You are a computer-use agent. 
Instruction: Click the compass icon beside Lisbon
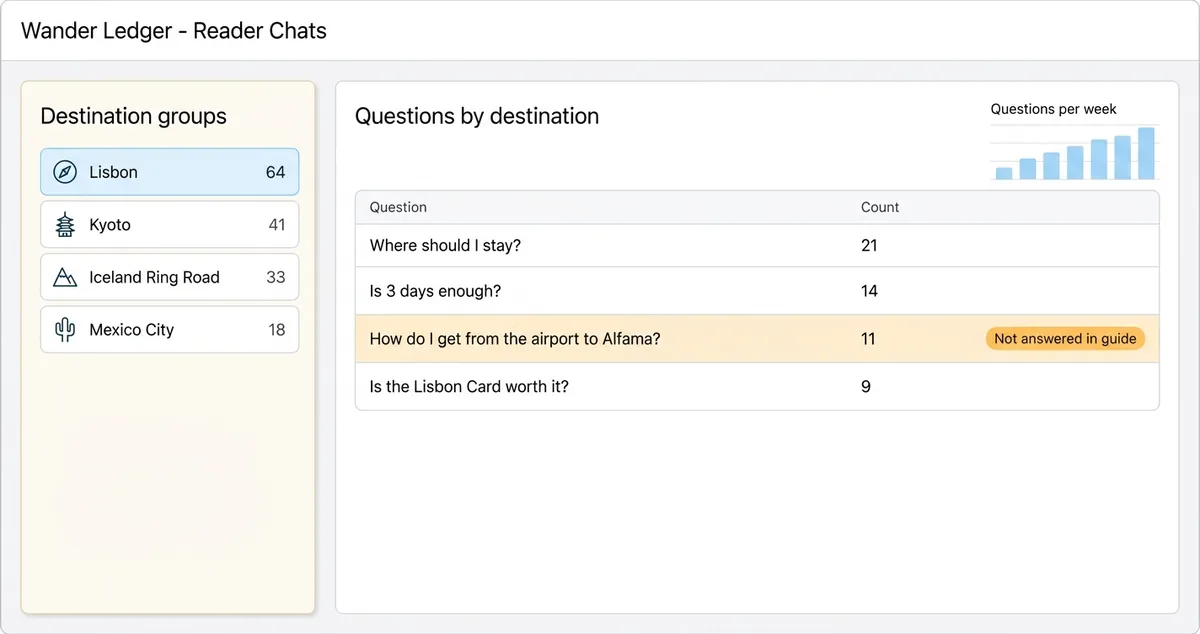(x=65, y=172)
